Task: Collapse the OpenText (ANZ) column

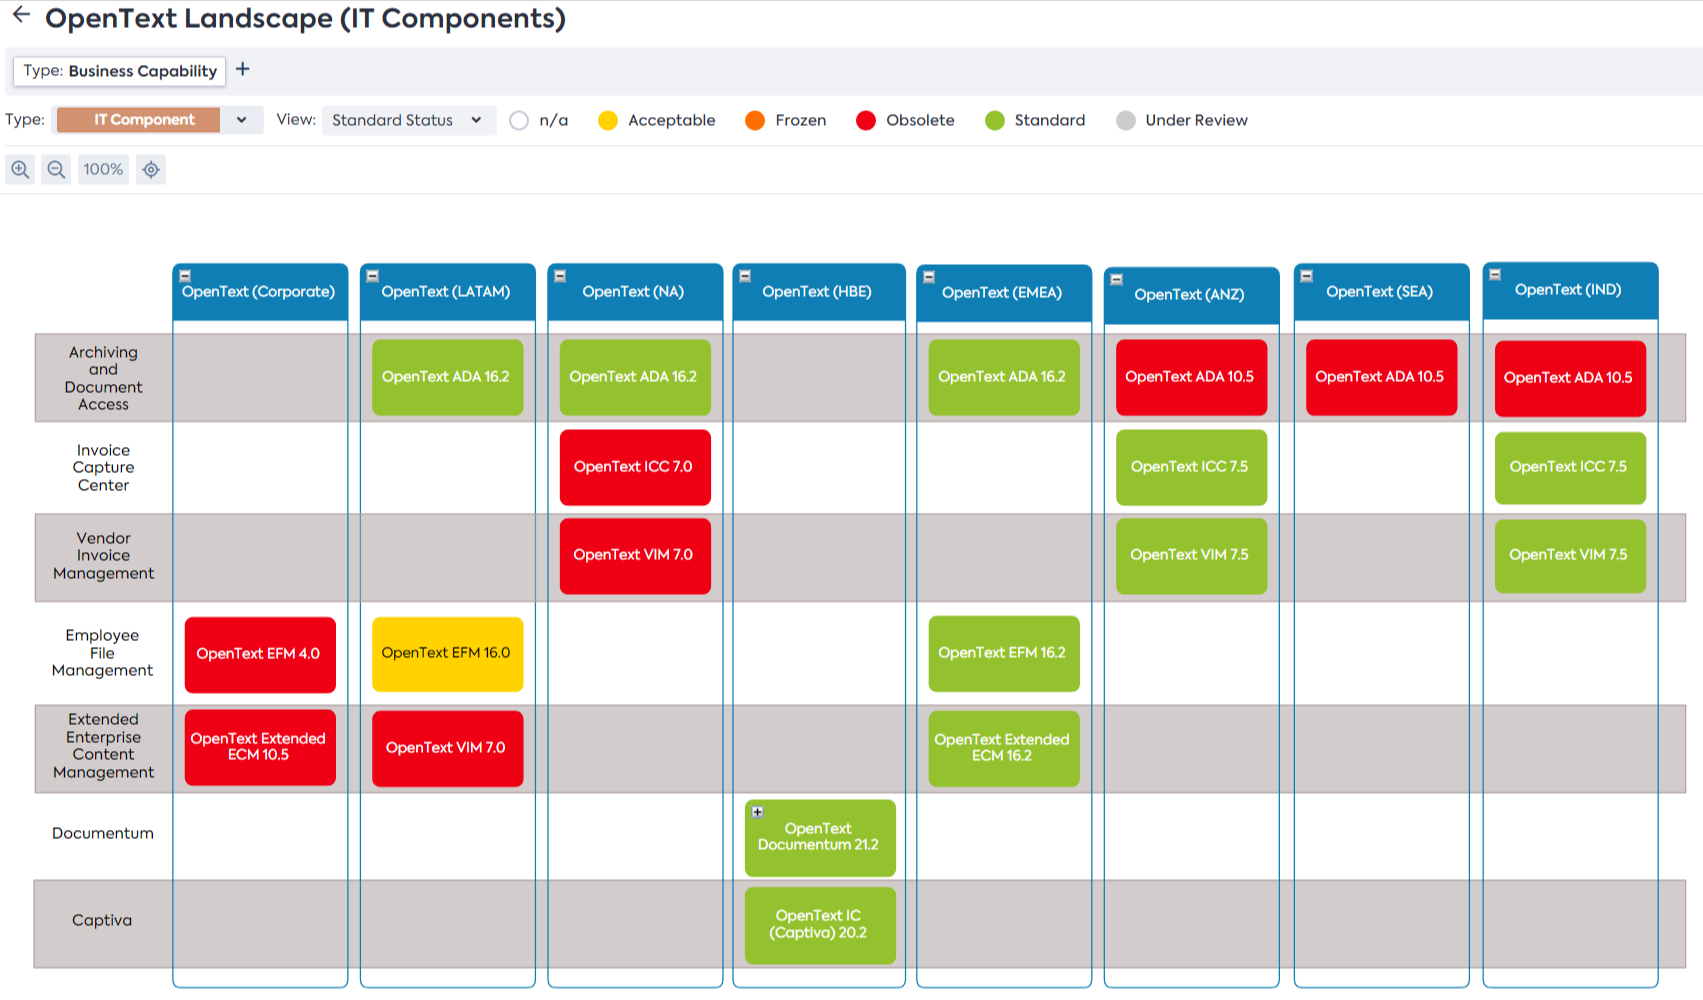Action: 1117,279
